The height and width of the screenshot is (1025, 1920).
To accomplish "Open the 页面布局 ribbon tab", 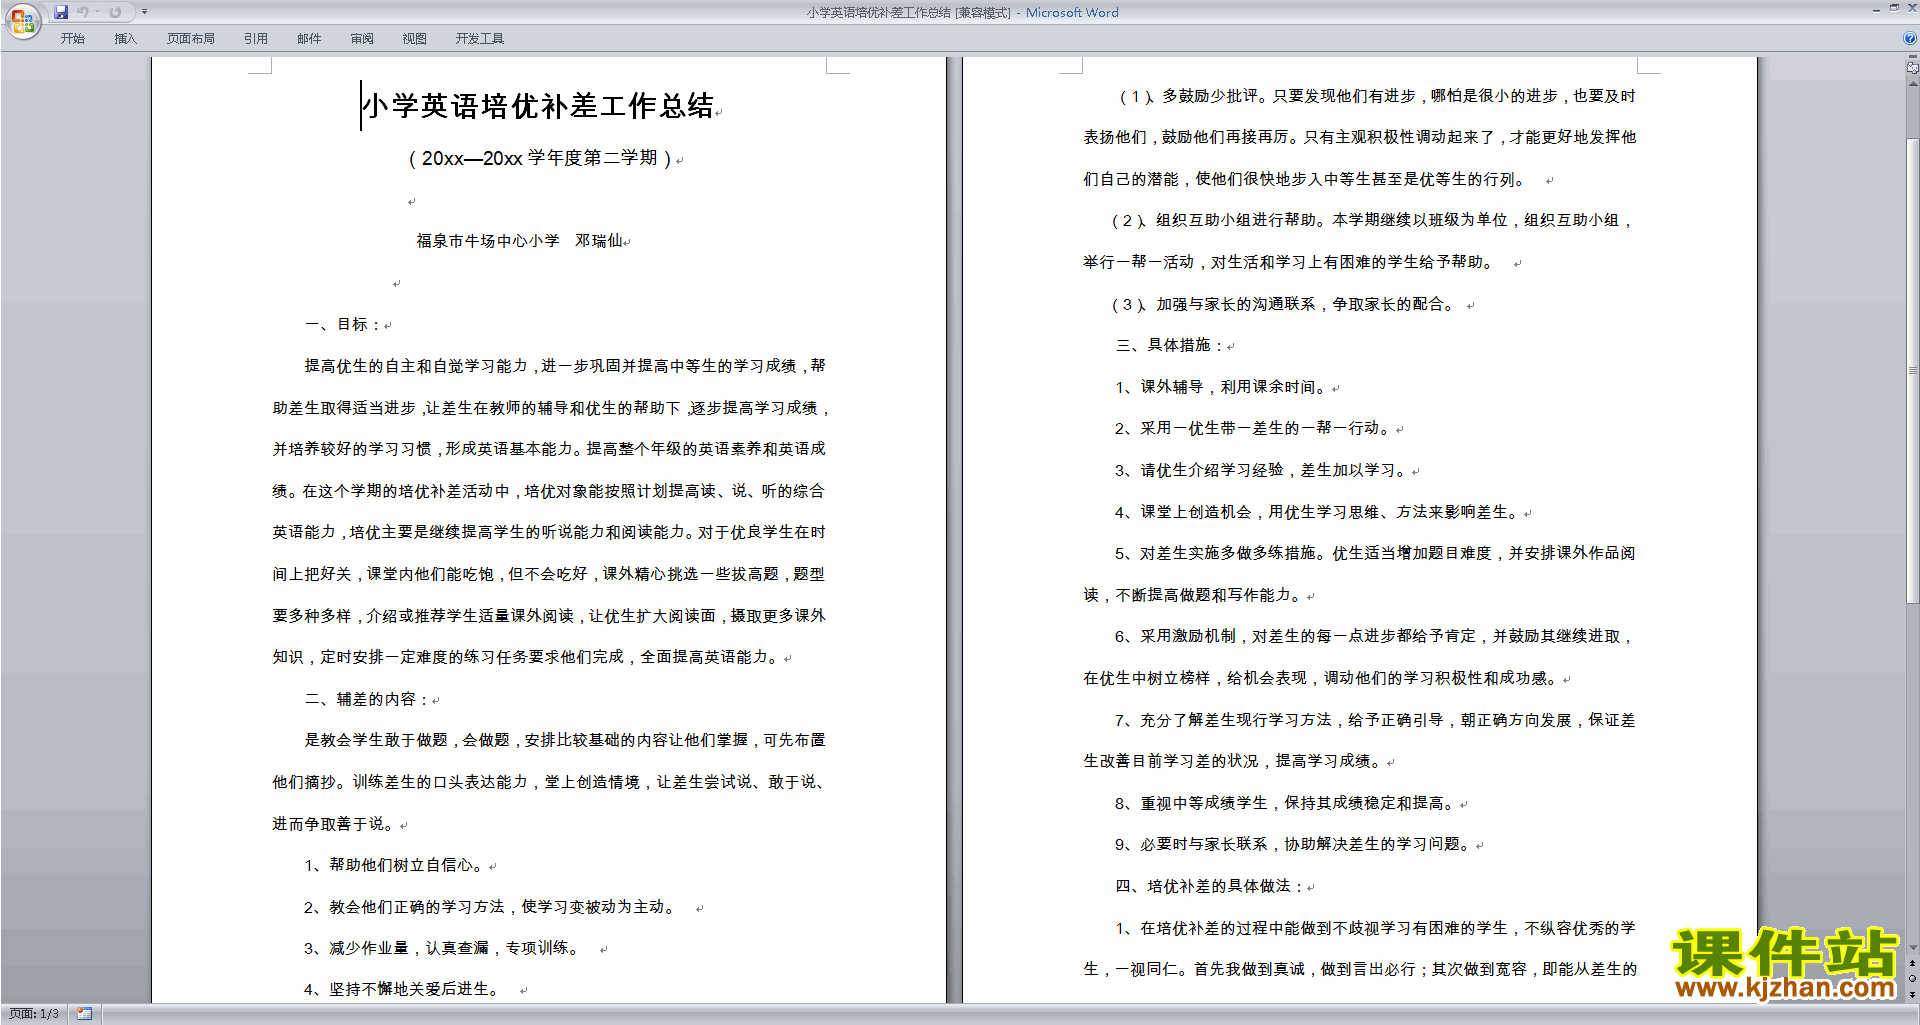I will pyautogui.click(x=191, y=38).
